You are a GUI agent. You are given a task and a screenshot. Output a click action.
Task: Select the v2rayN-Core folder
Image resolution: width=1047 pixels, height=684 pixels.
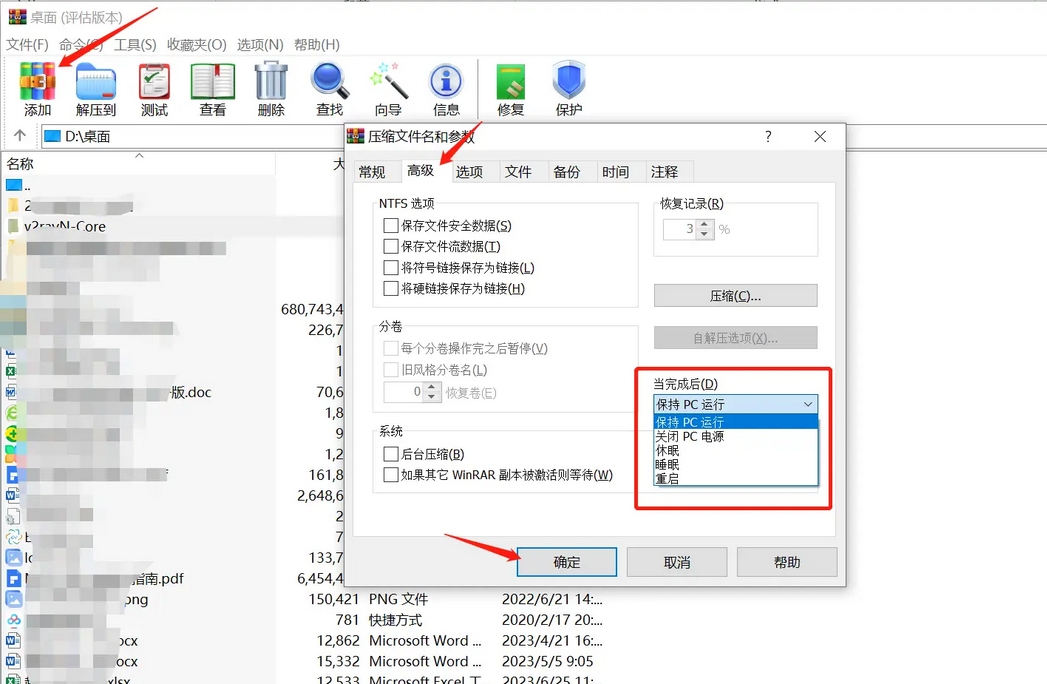pyautogui.click(x=65, y=226)
